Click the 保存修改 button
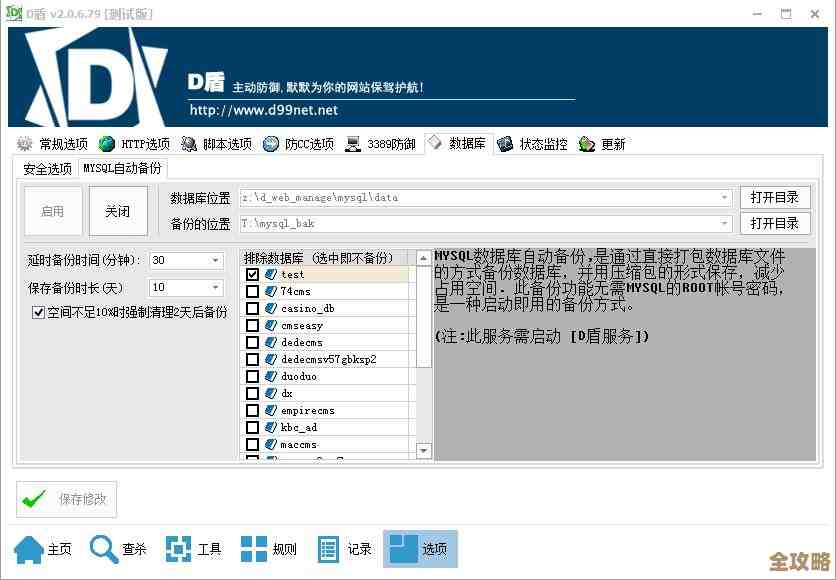 67,499
